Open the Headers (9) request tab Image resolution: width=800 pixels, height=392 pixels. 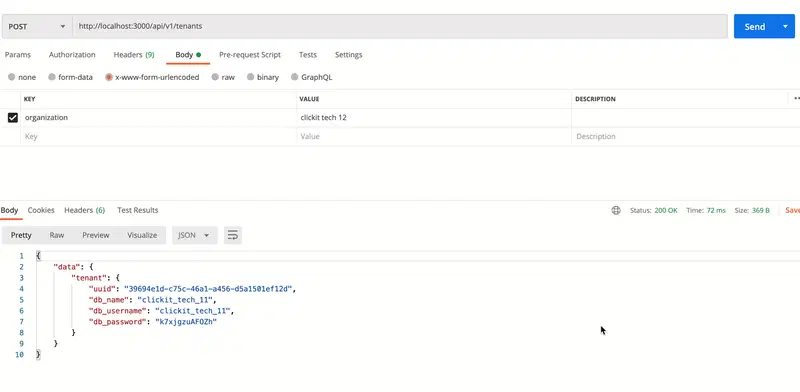pos(134,55)
